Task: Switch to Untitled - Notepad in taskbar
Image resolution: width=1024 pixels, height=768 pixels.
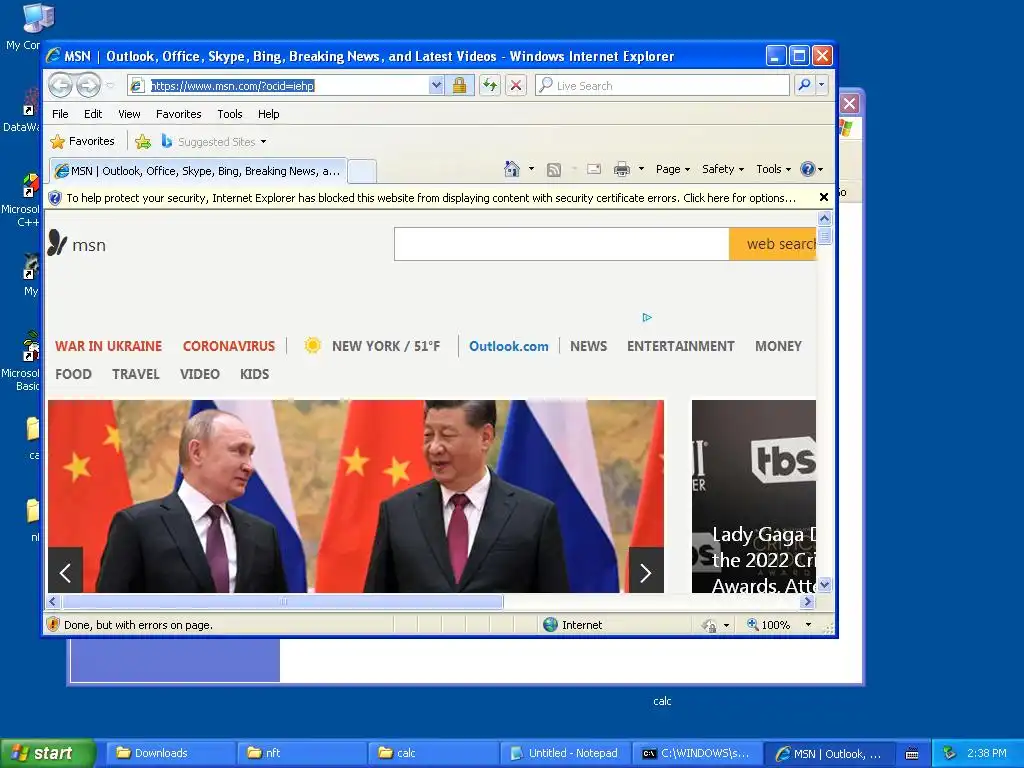Action: tap(564, 754)
